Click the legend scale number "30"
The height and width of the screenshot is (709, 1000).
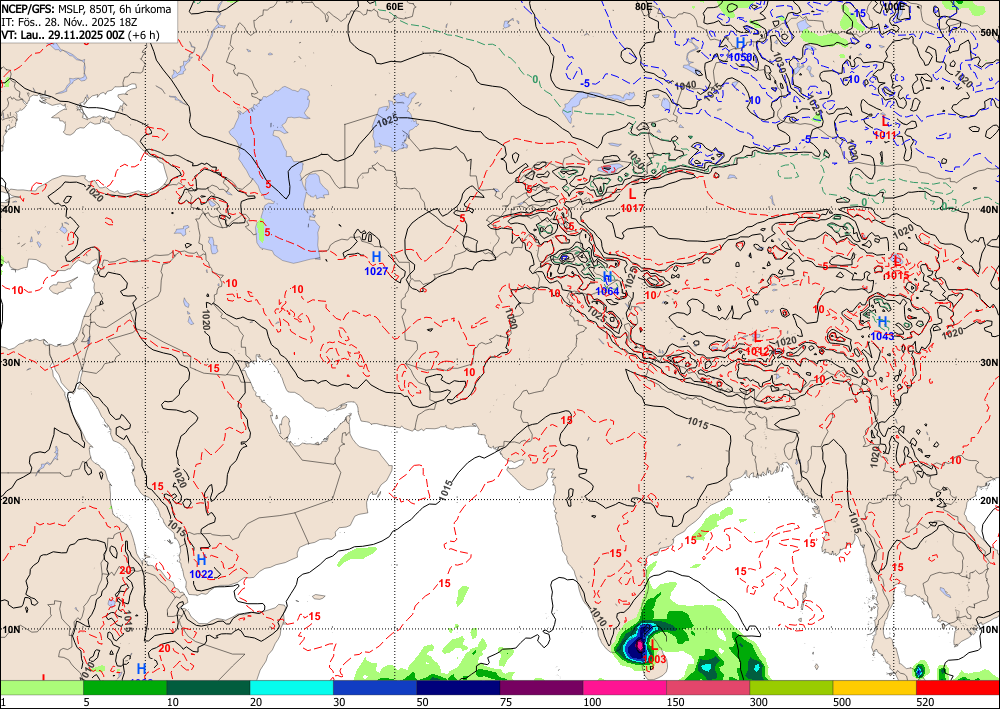click(339, 703)
